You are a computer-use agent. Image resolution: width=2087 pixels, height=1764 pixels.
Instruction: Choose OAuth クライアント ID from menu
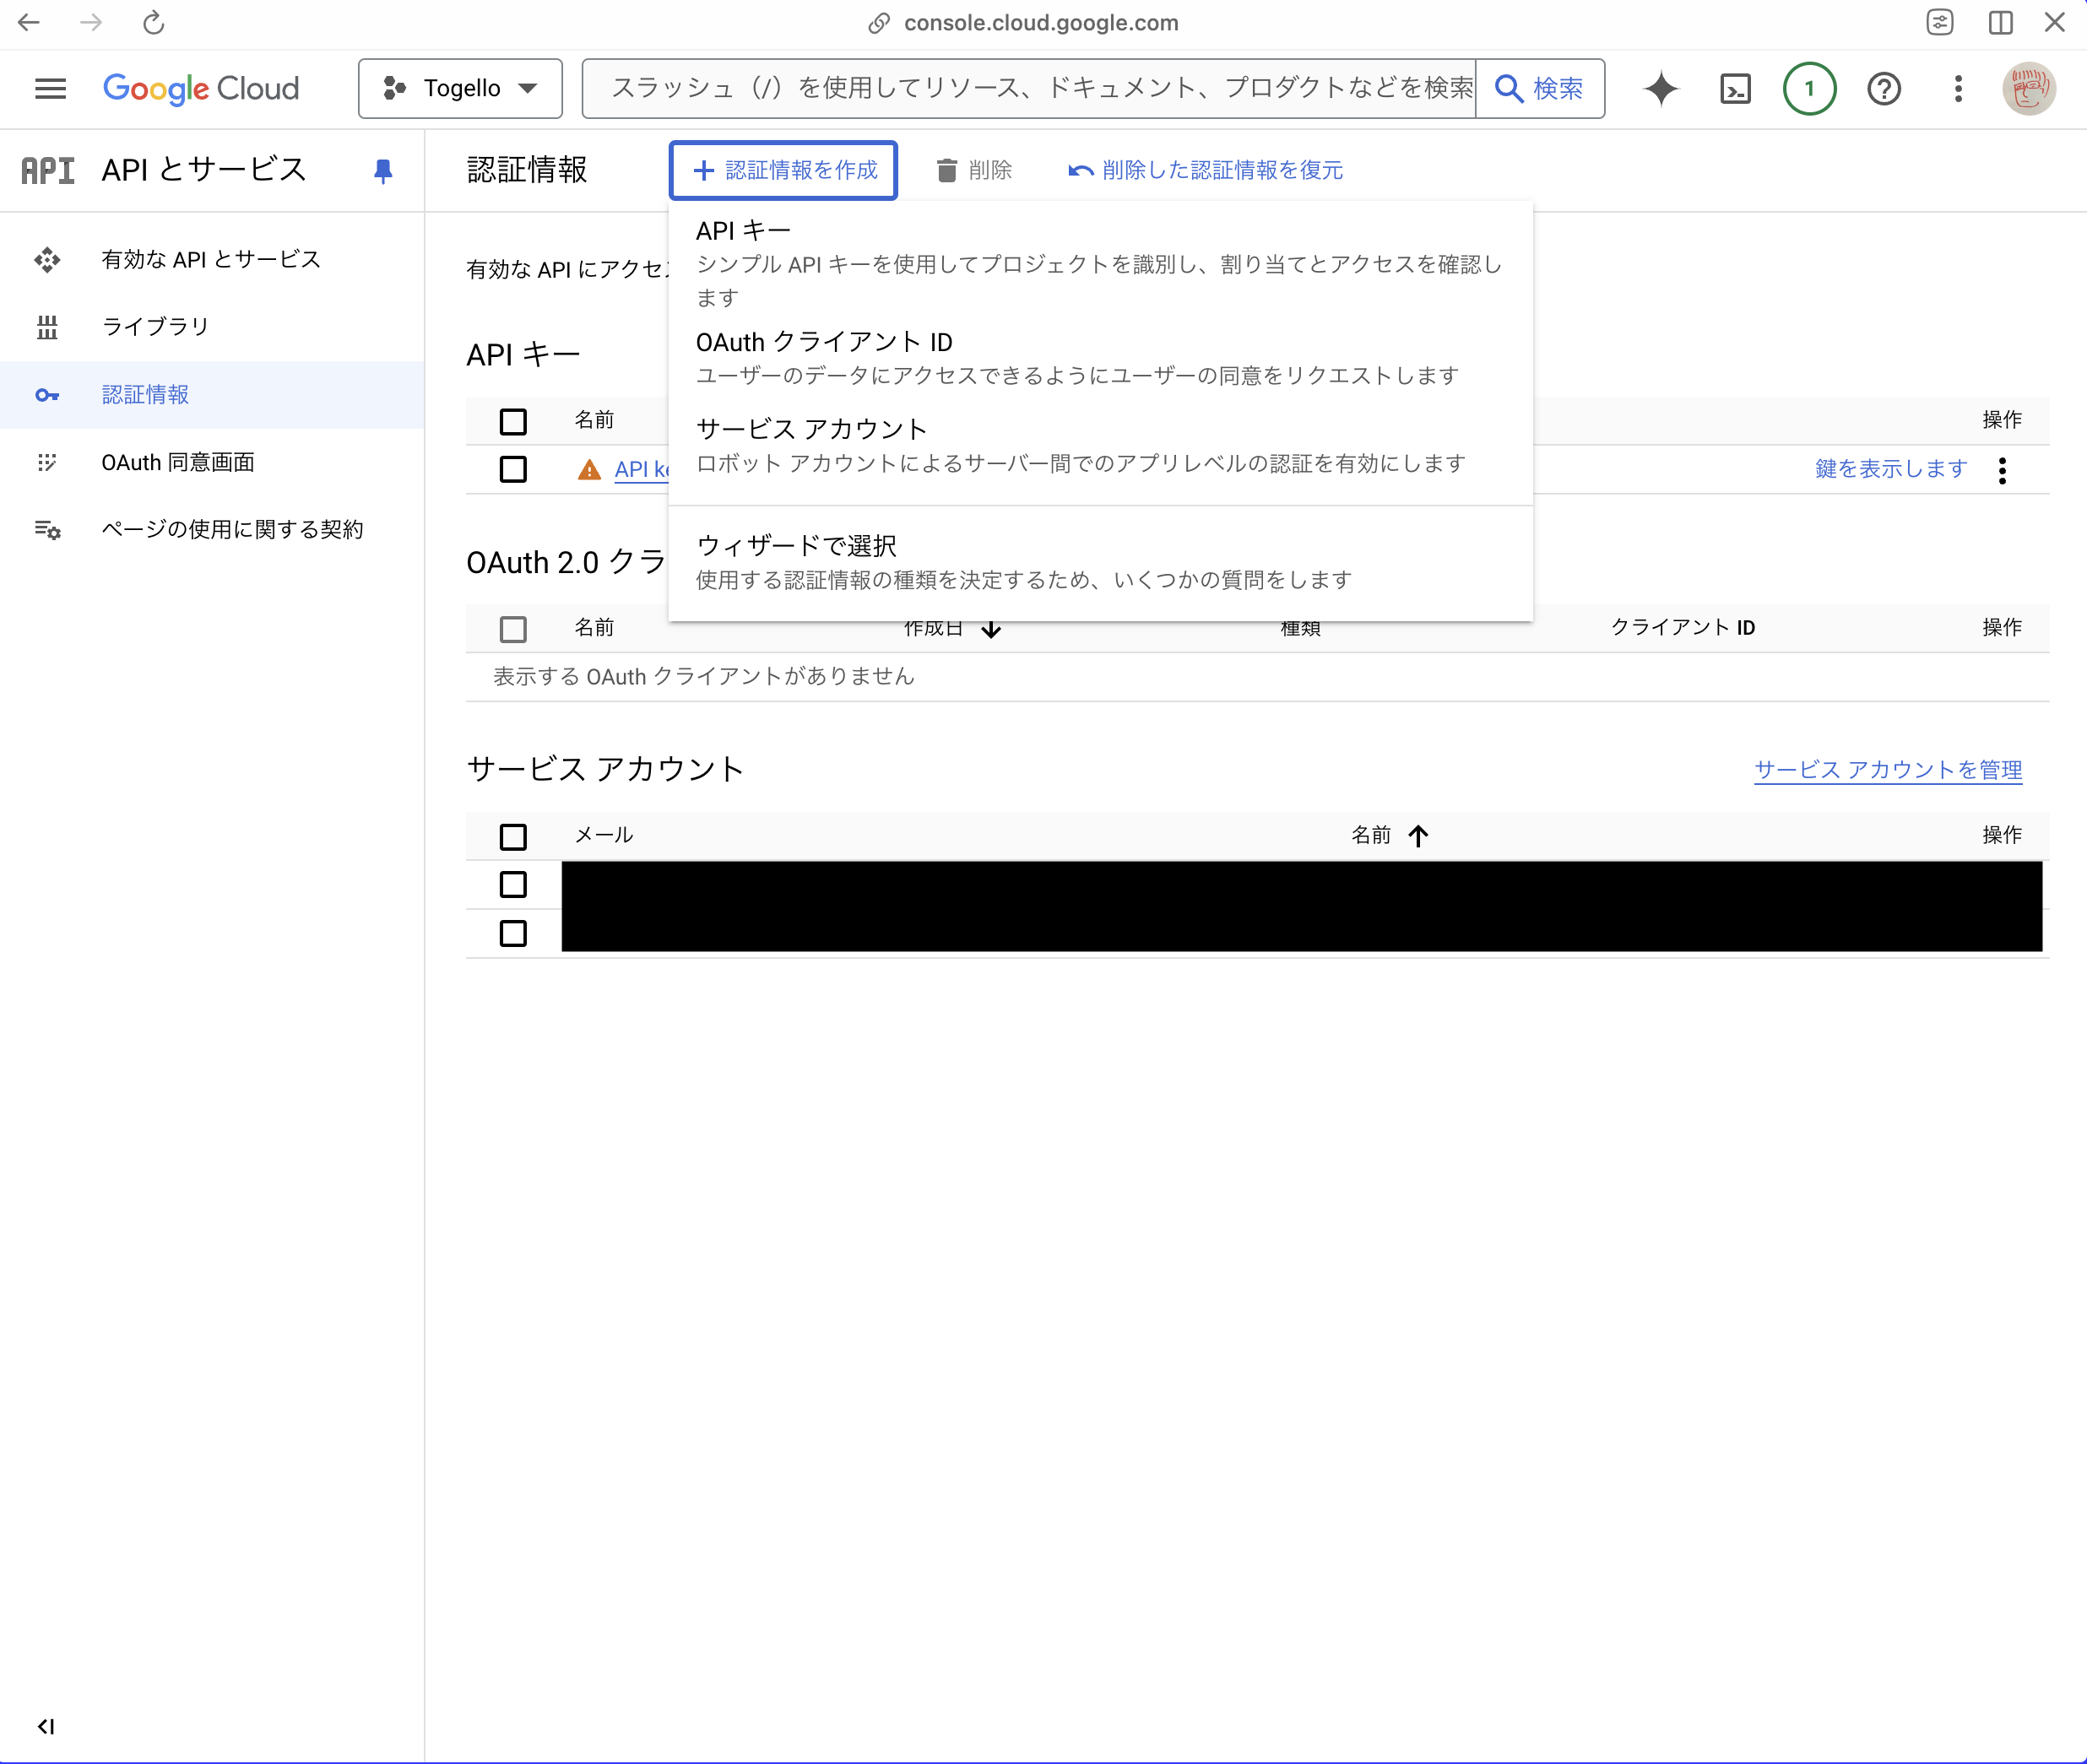click(824, 343)
